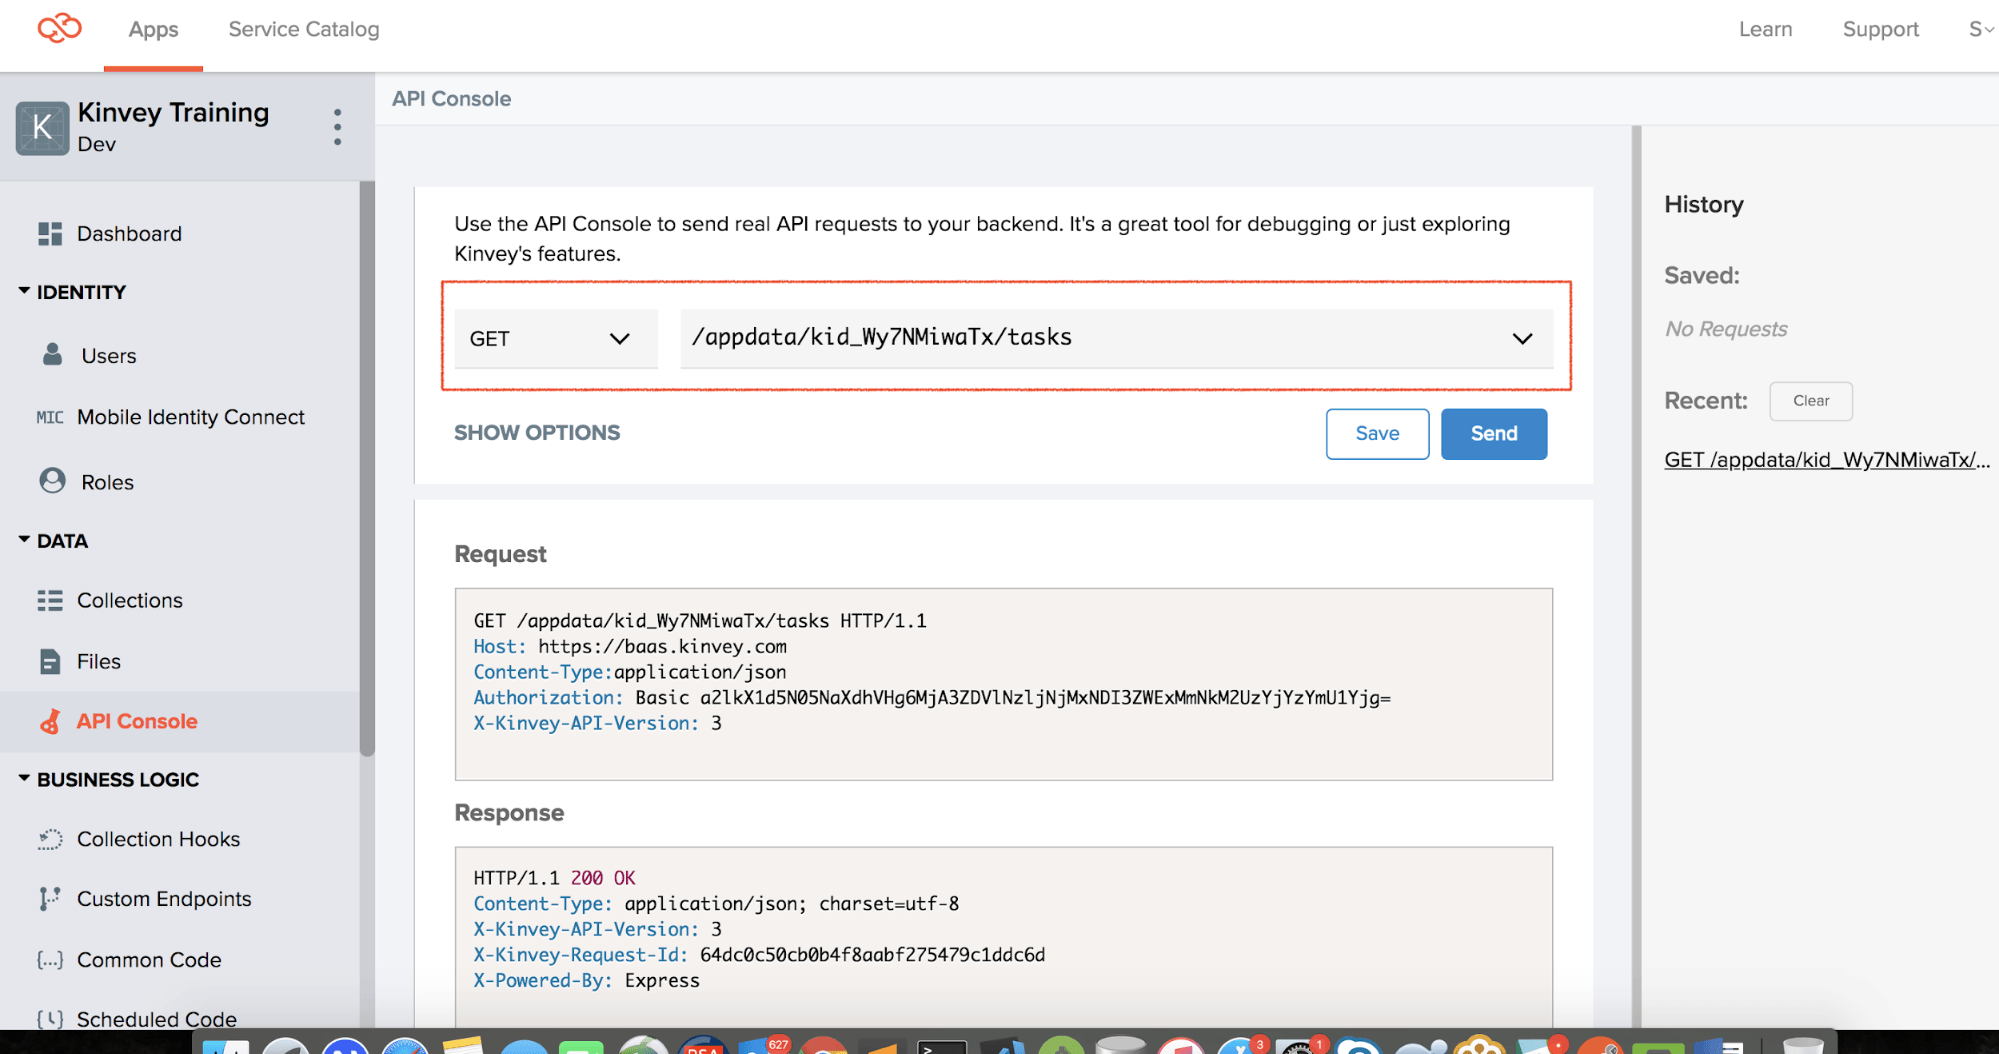The image size is (1999, 1054).
Task: Click the Kinvey logo icon
Action: click(59, 28)
